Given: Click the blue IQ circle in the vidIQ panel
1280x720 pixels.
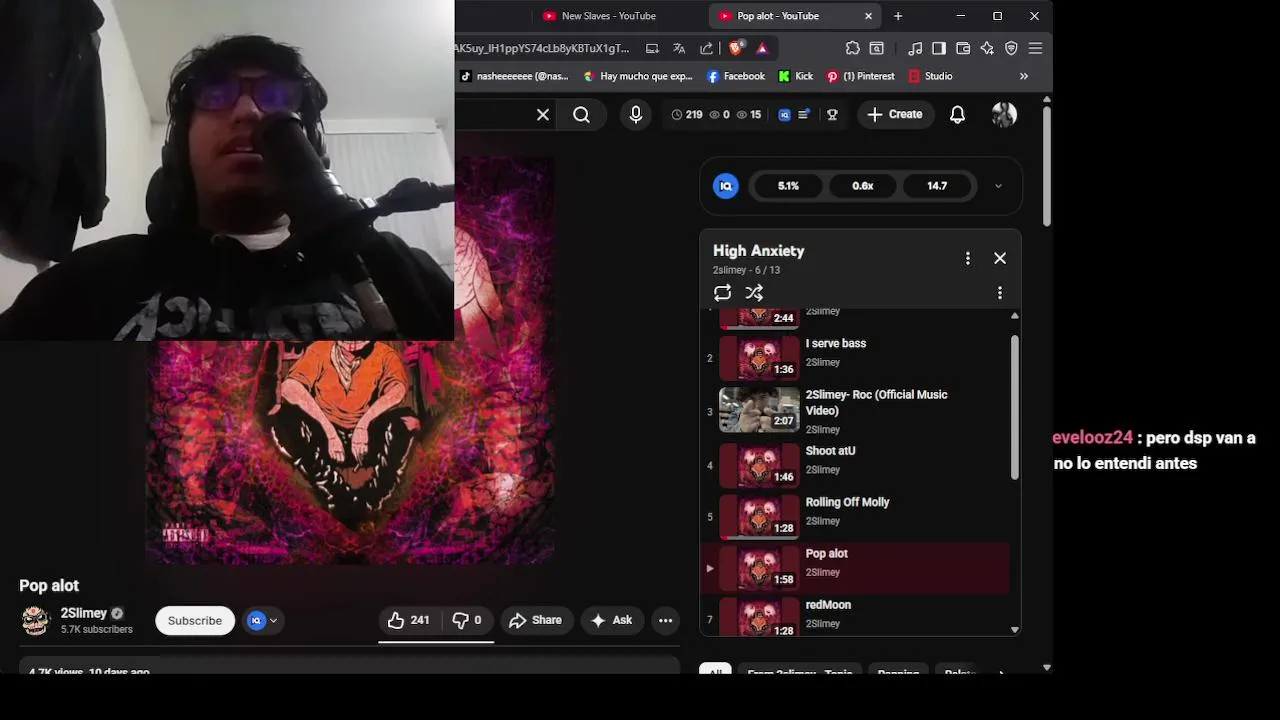Looking at the screenshot, I should point(726,186).
